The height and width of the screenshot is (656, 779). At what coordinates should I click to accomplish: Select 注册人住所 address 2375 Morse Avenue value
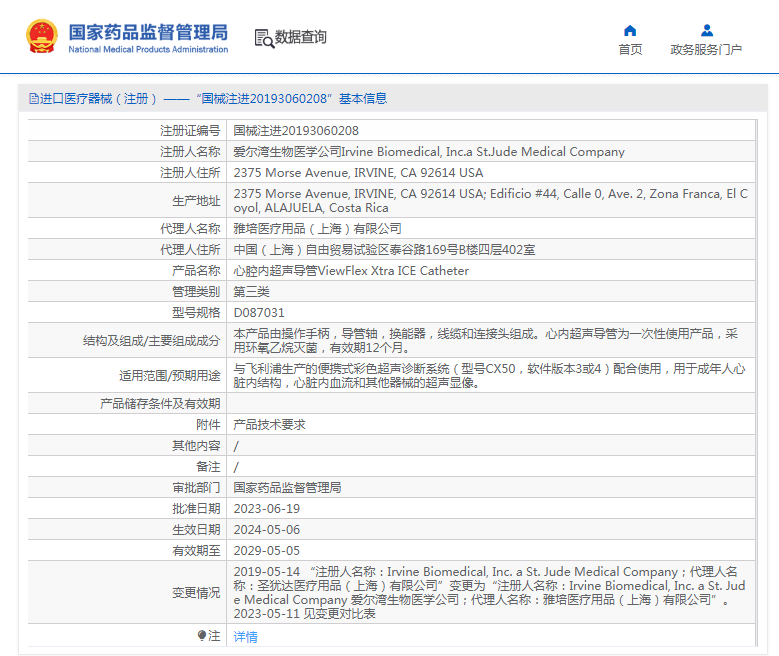(x=358, y=172)
